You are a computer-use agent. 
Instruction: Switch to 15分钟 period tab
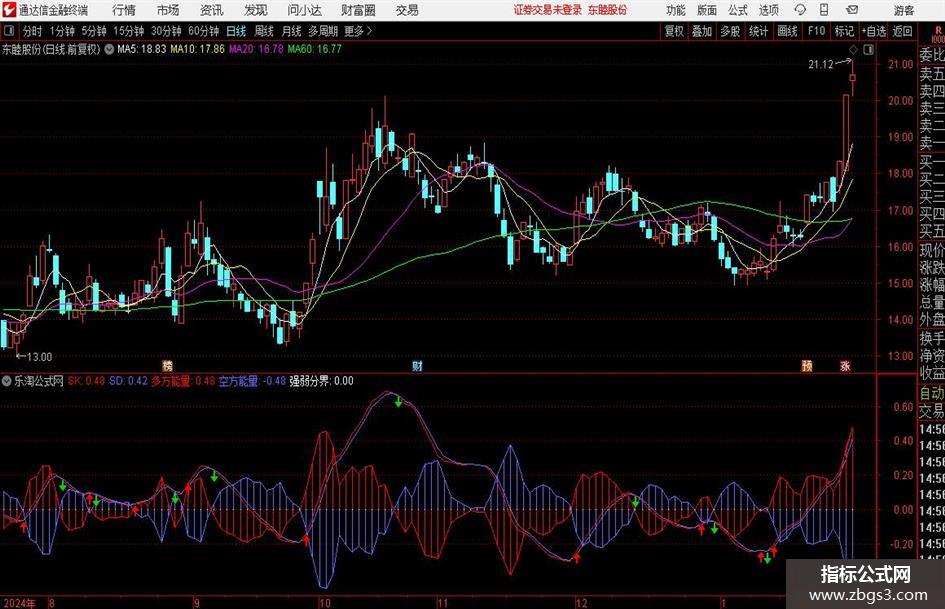[129, 31]
